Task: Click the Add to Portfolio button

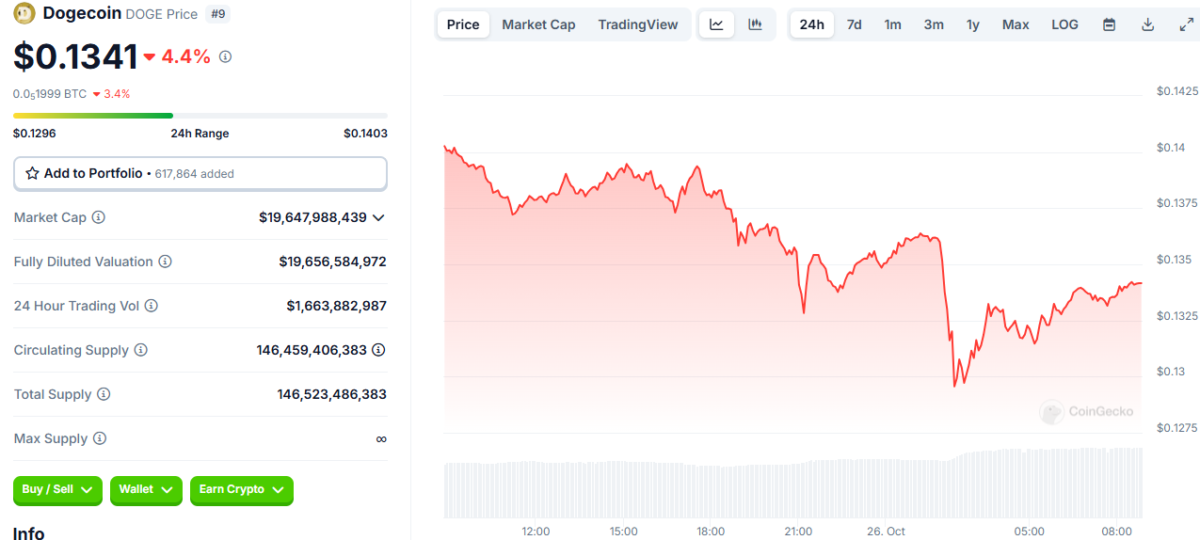Action: click(x=200, y=173)
